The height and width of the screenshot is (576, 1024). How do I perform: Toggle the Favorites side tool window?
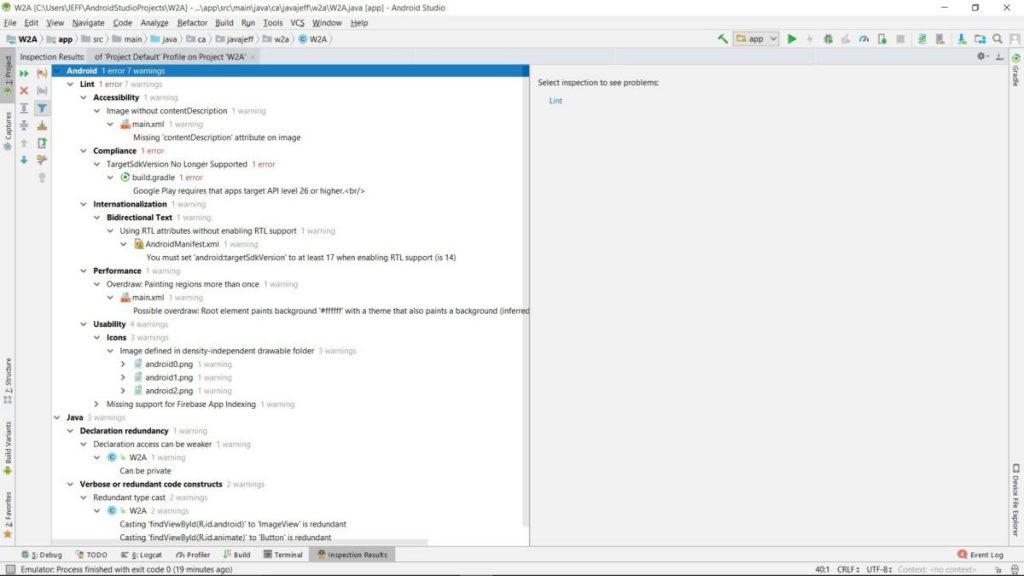(8, 515)
